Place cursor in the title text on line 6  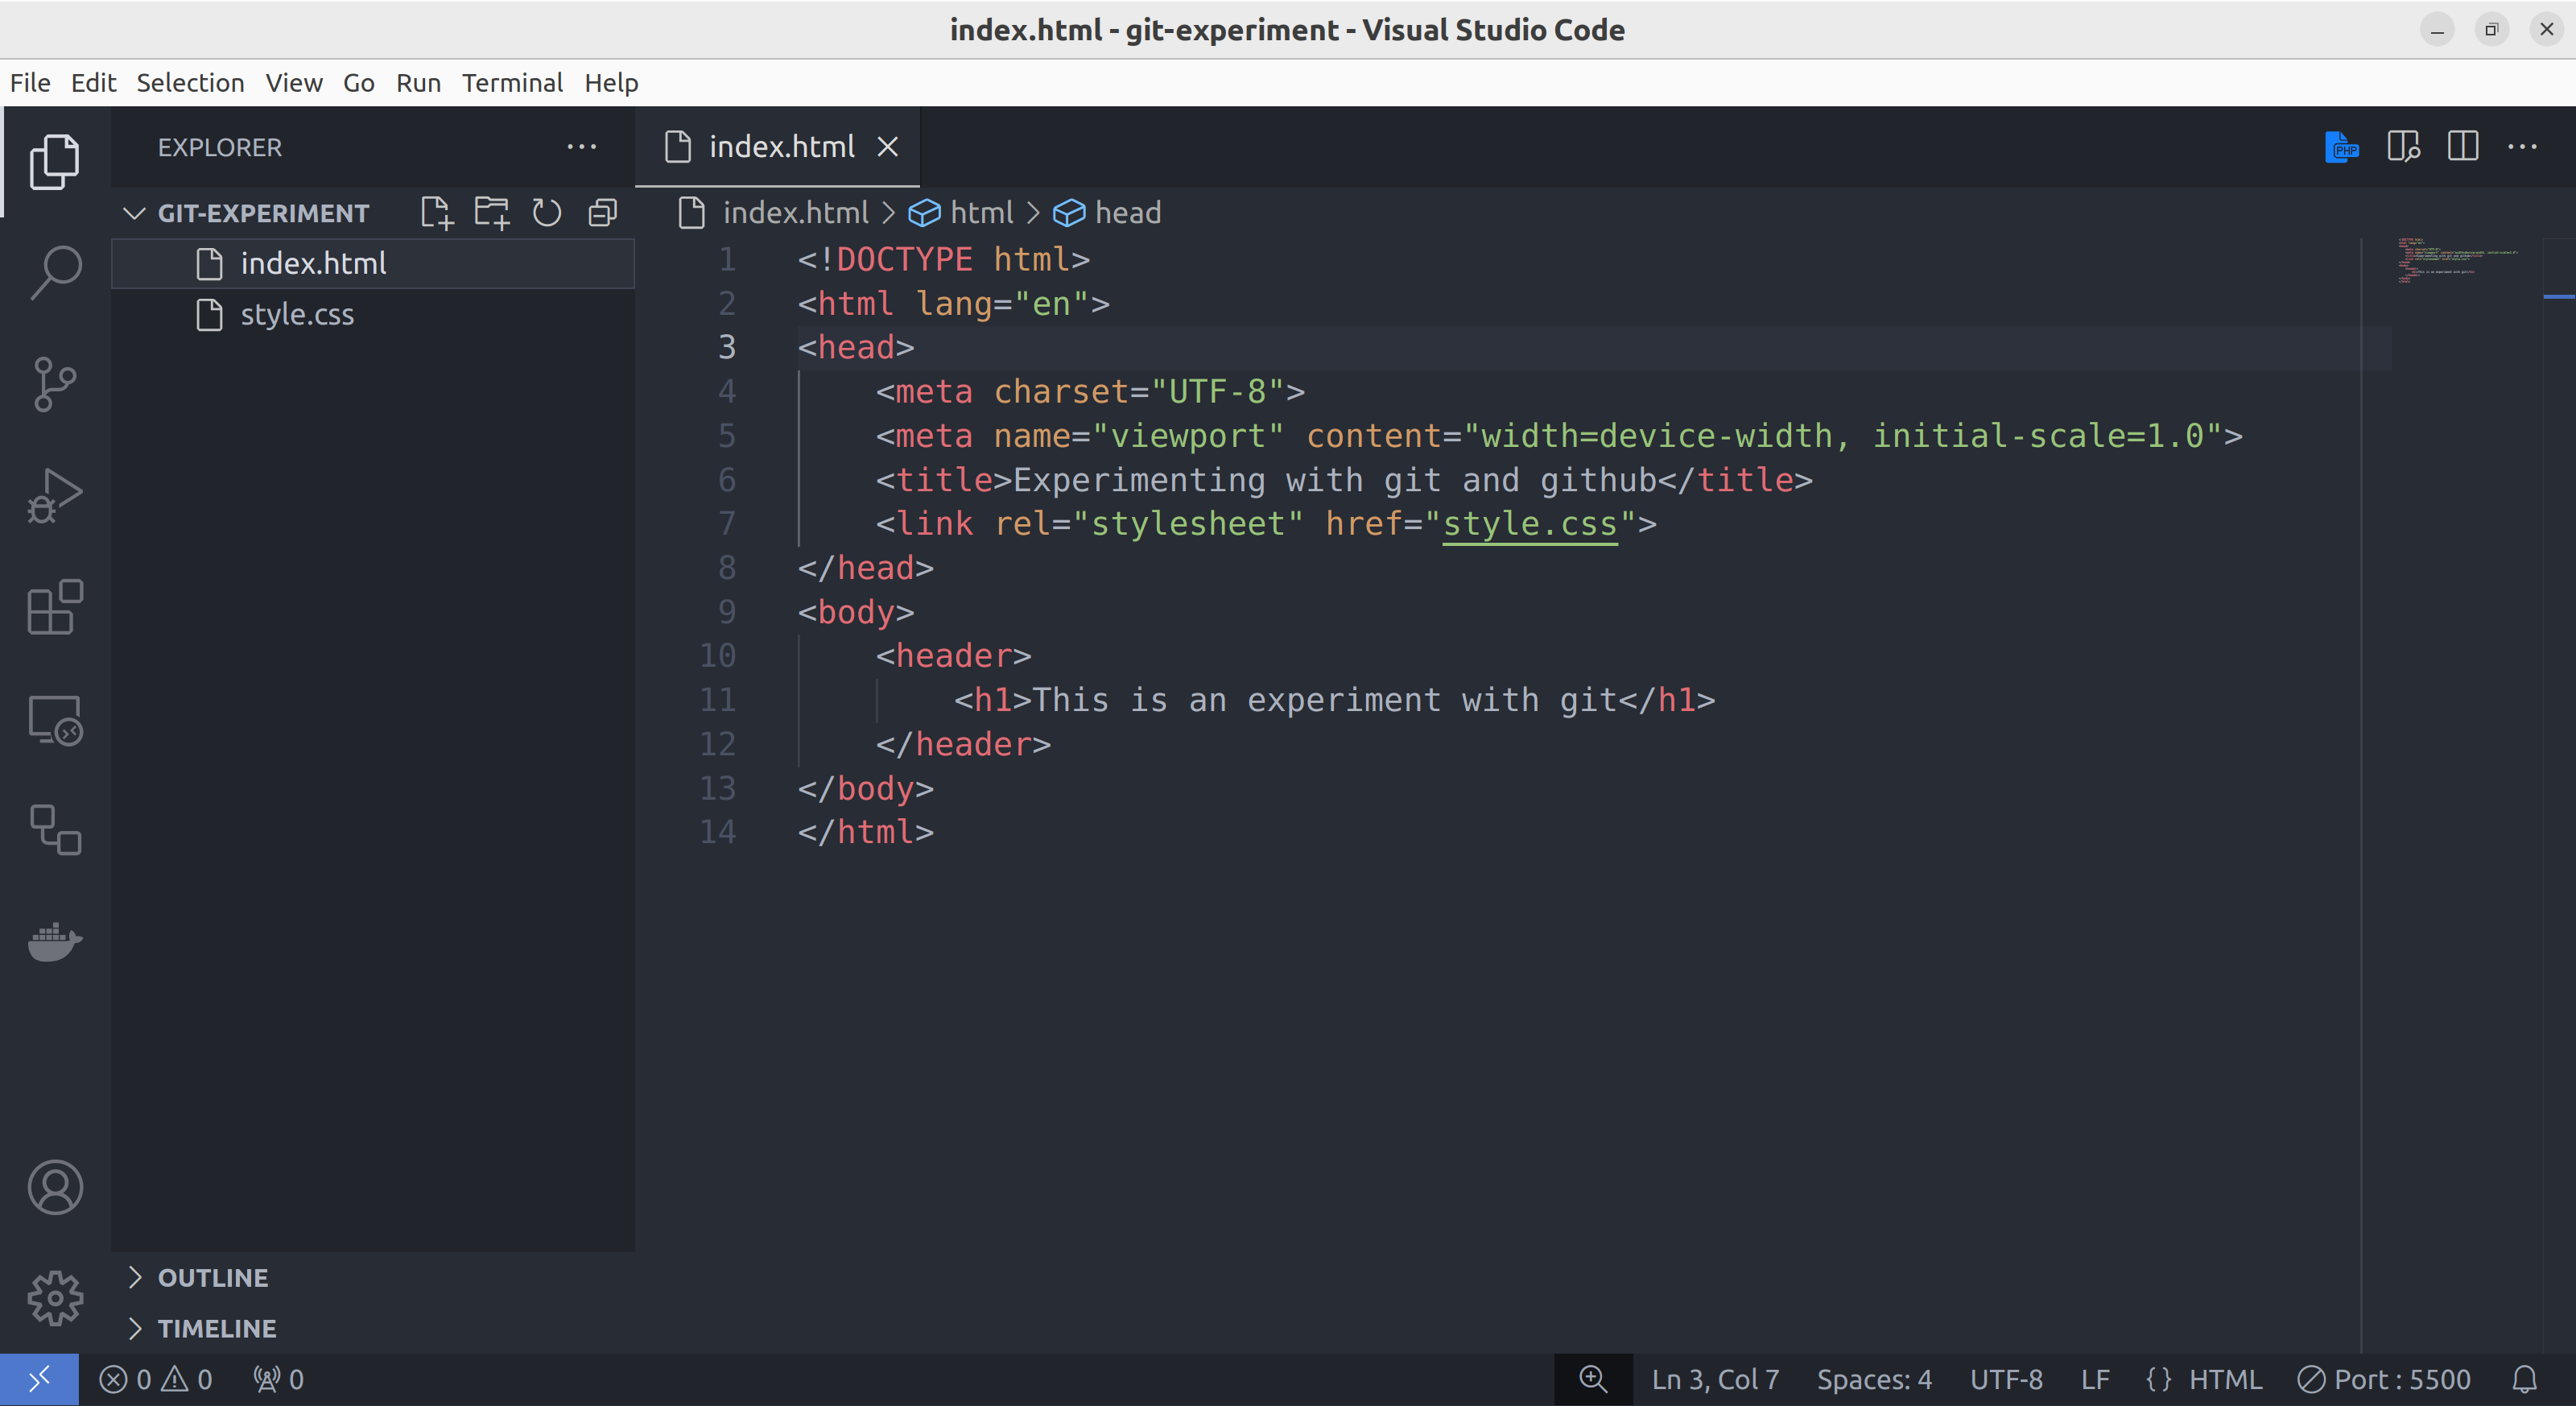click(1334, 480)
